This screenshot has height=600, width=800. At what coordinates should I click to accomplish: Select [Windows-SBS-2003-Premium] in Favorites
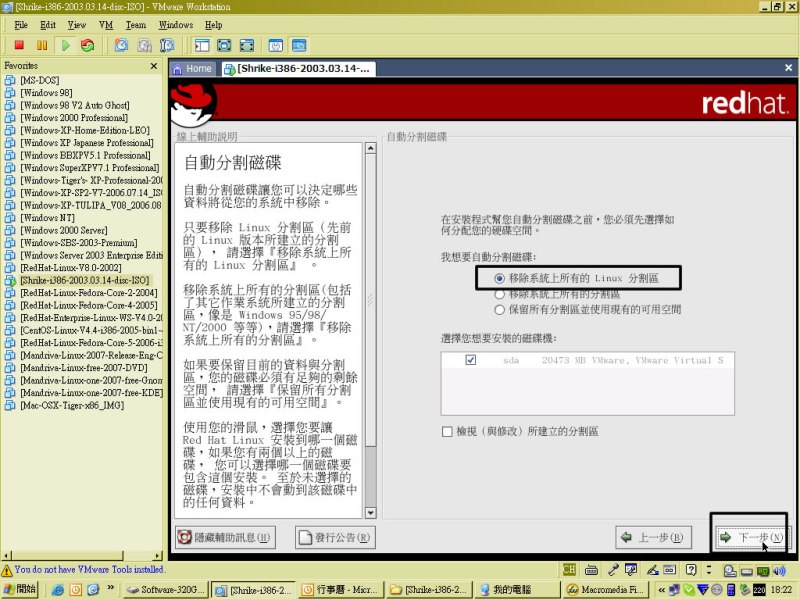coord(79,243)
